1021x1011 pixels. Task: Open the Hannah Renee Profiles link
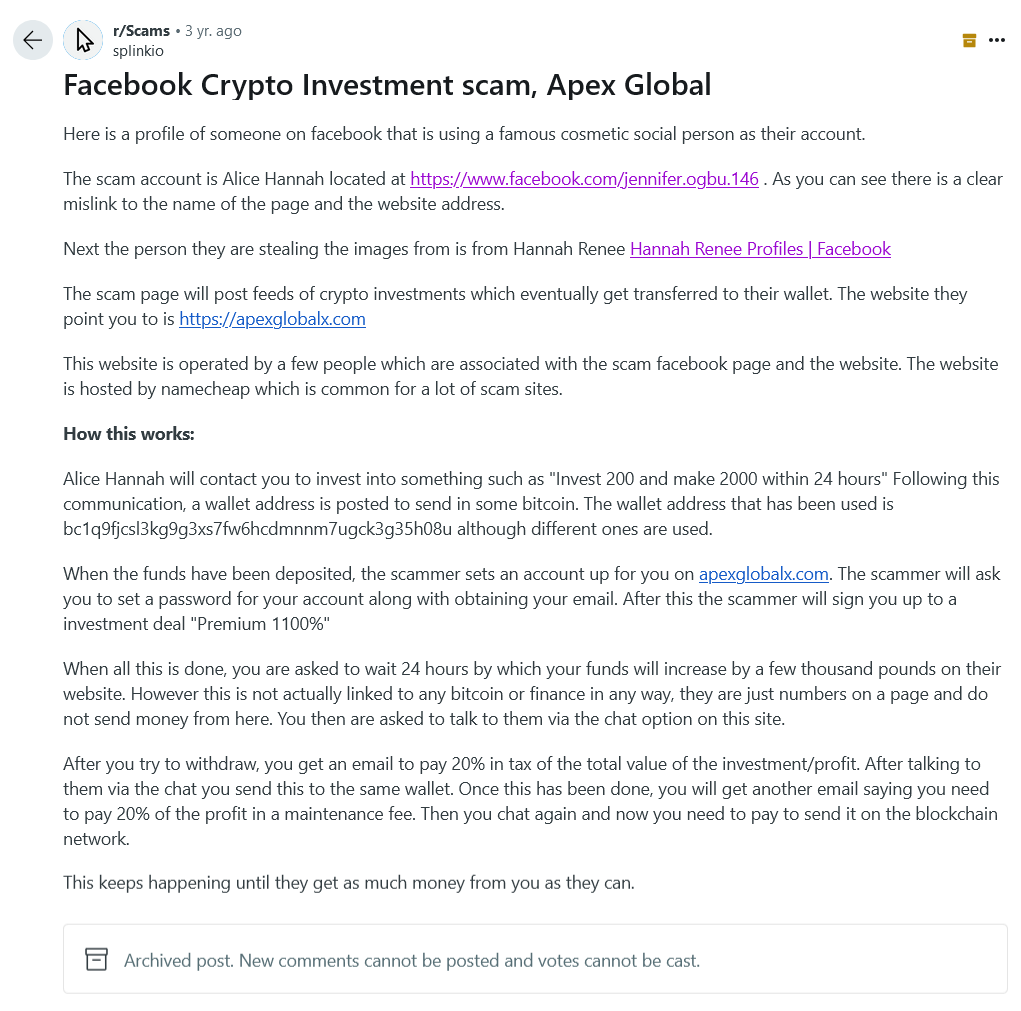(x=759, y=248)
